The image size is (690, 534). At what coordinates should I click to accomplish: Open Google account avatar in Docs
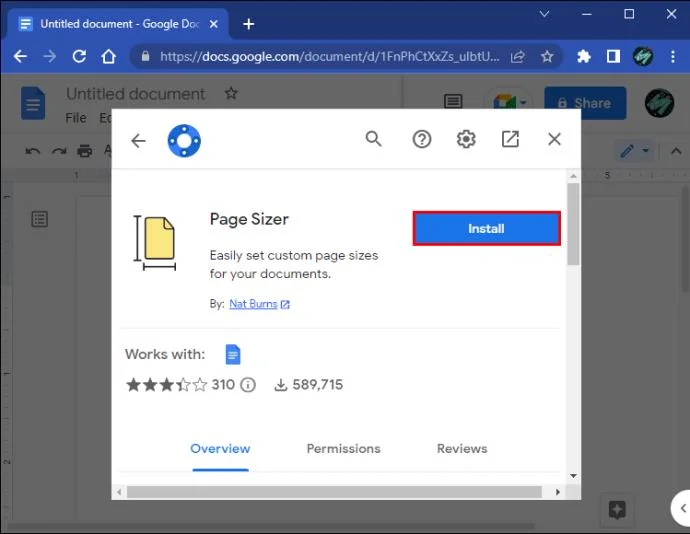[x=659, y=103]
